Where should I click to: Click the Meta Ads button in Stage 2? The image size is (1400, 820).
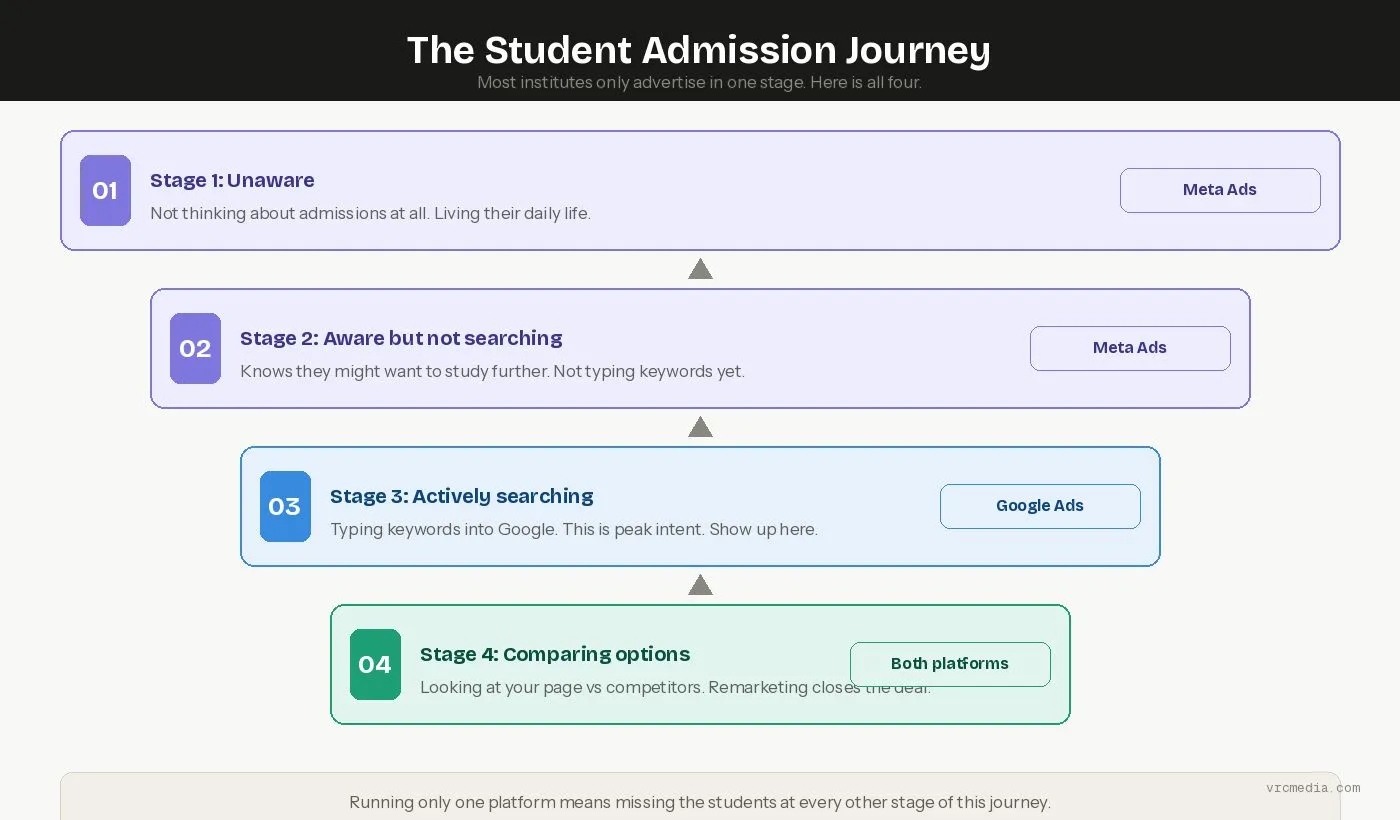tap(1130, 348)
